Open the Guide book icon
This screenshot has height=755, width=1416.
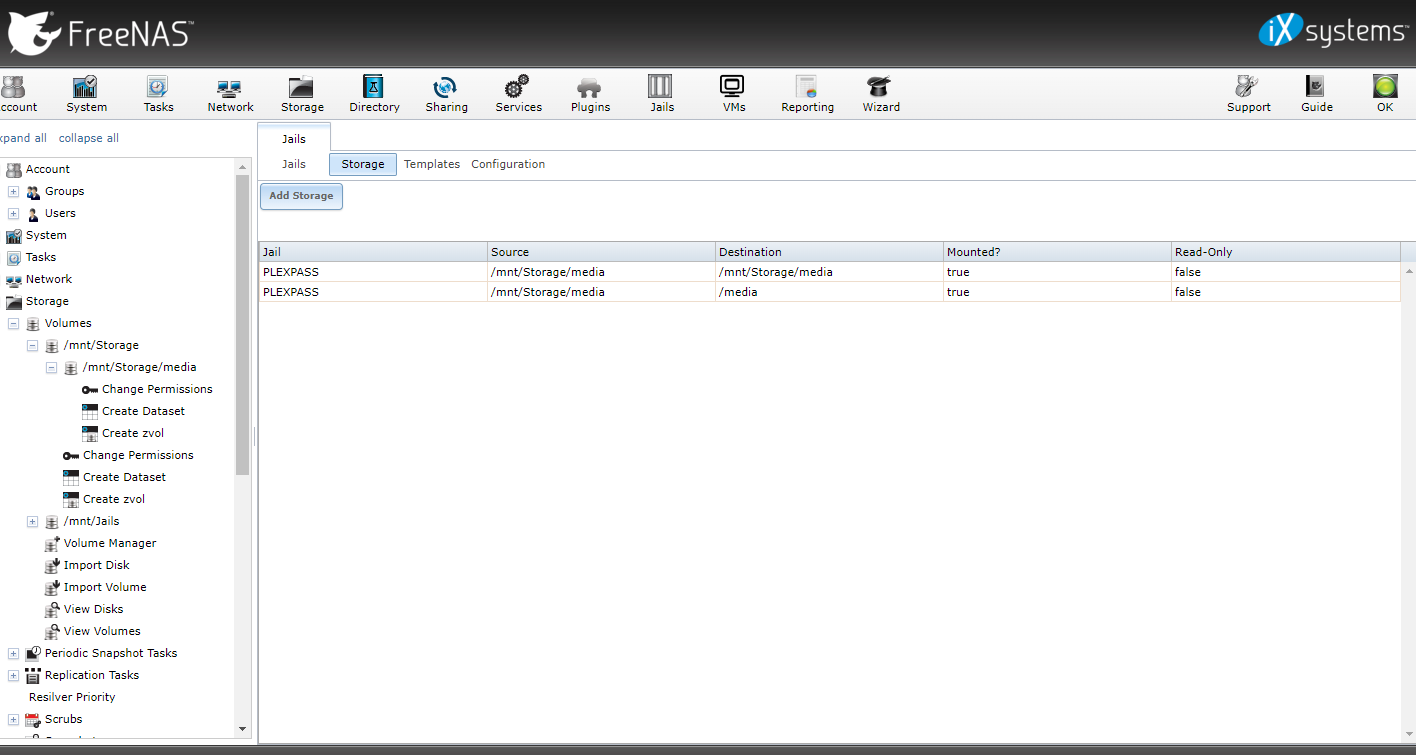click(x=1316, y=88)
